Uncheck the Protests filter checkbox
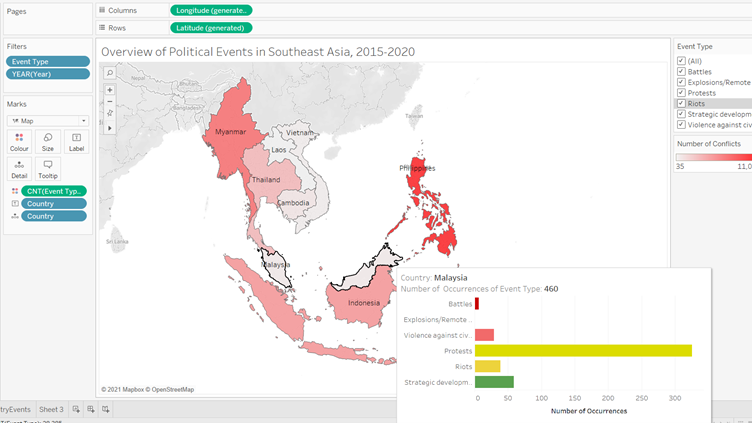Screen dimensions: 752x423 point(681,93)
